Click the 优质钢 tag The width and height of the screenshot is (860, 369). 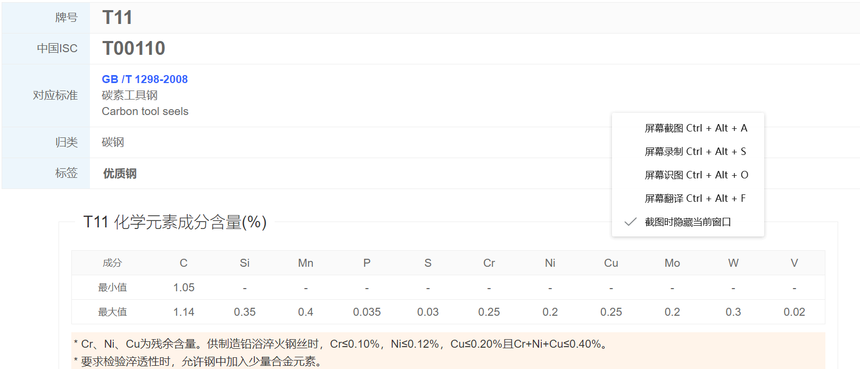coord(120,174)
